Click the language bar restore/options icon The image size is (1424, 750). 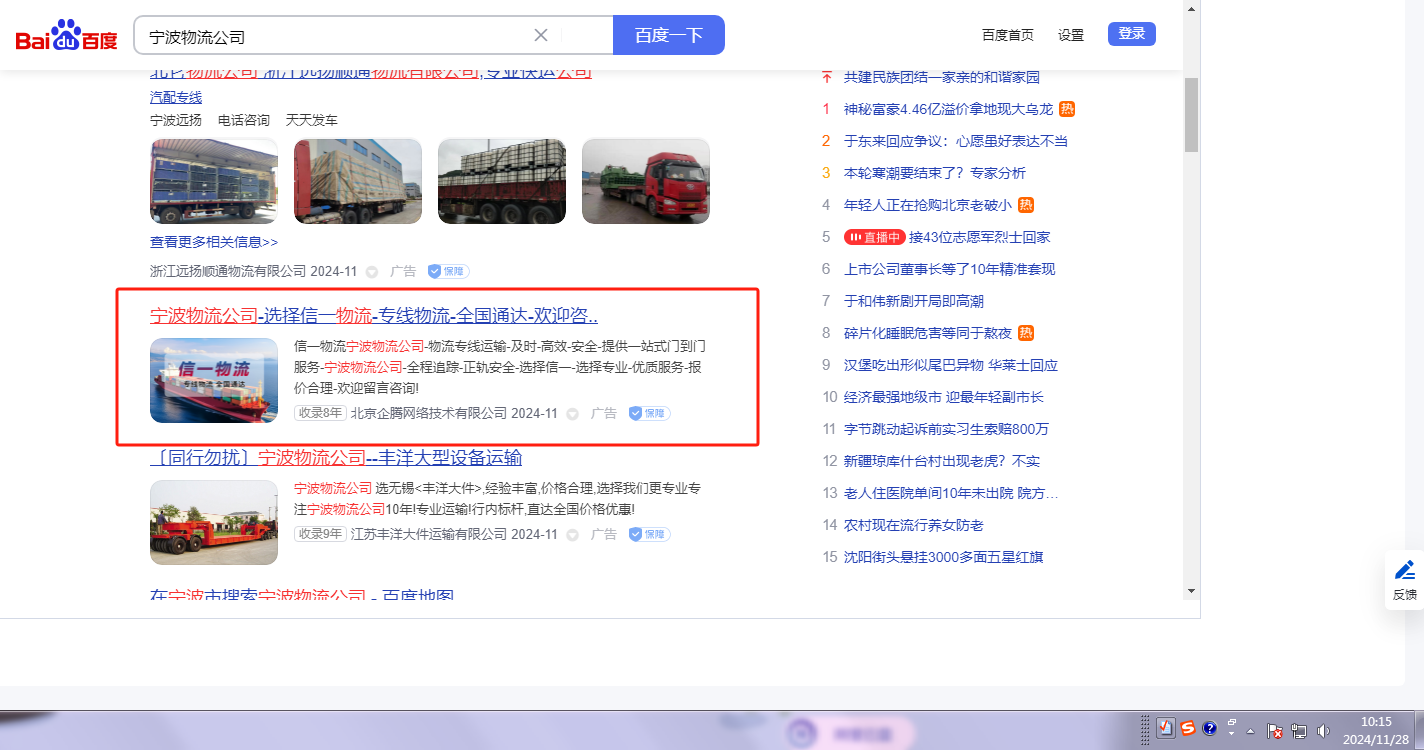coord(1232,723)
